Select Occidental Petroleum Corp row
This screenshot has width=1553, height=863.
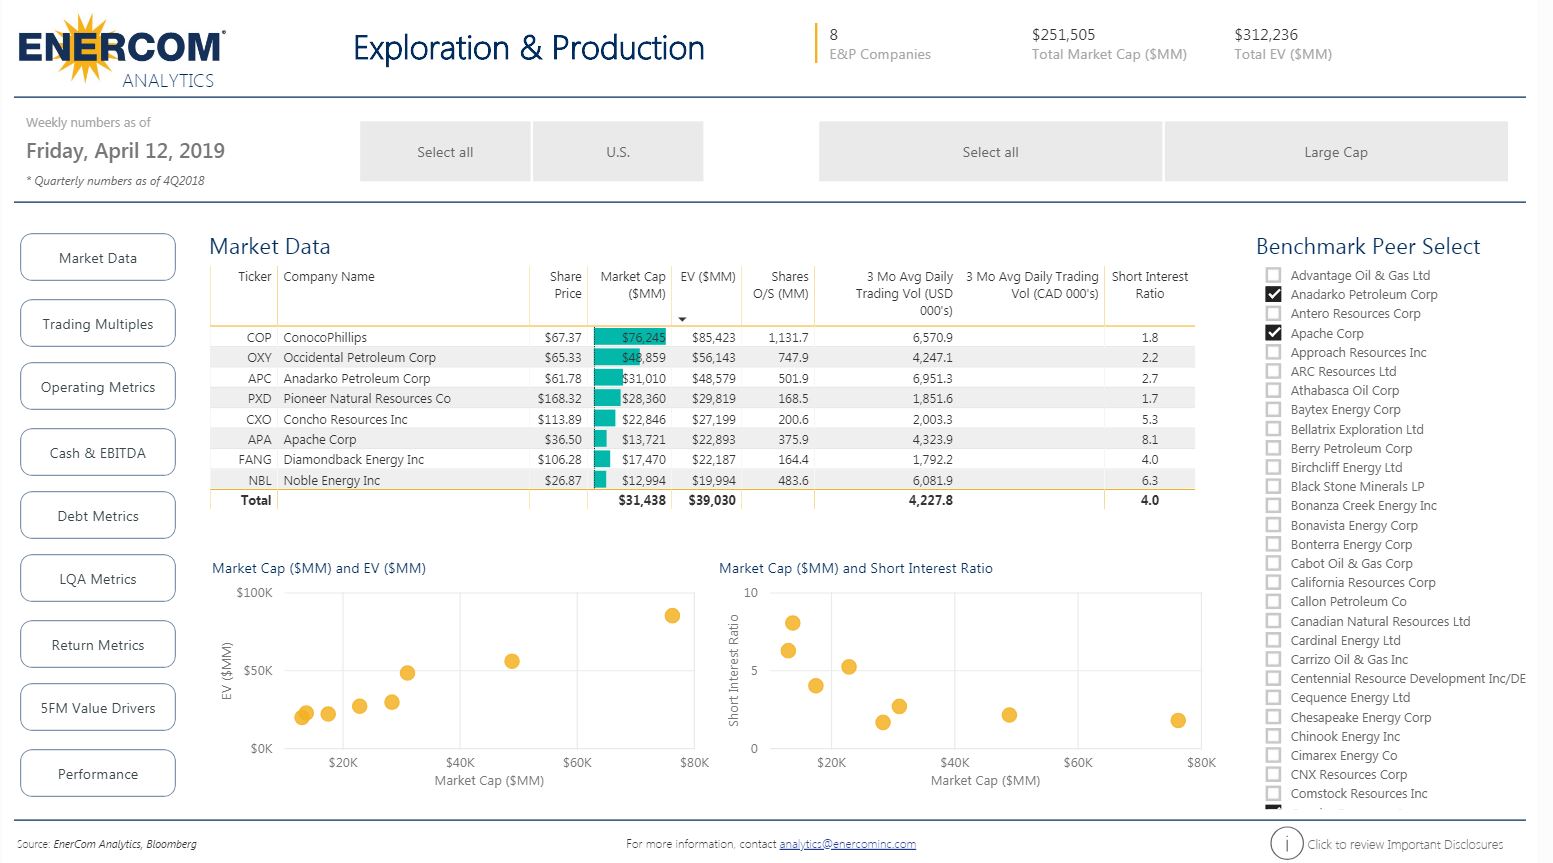tap(359, 357)
